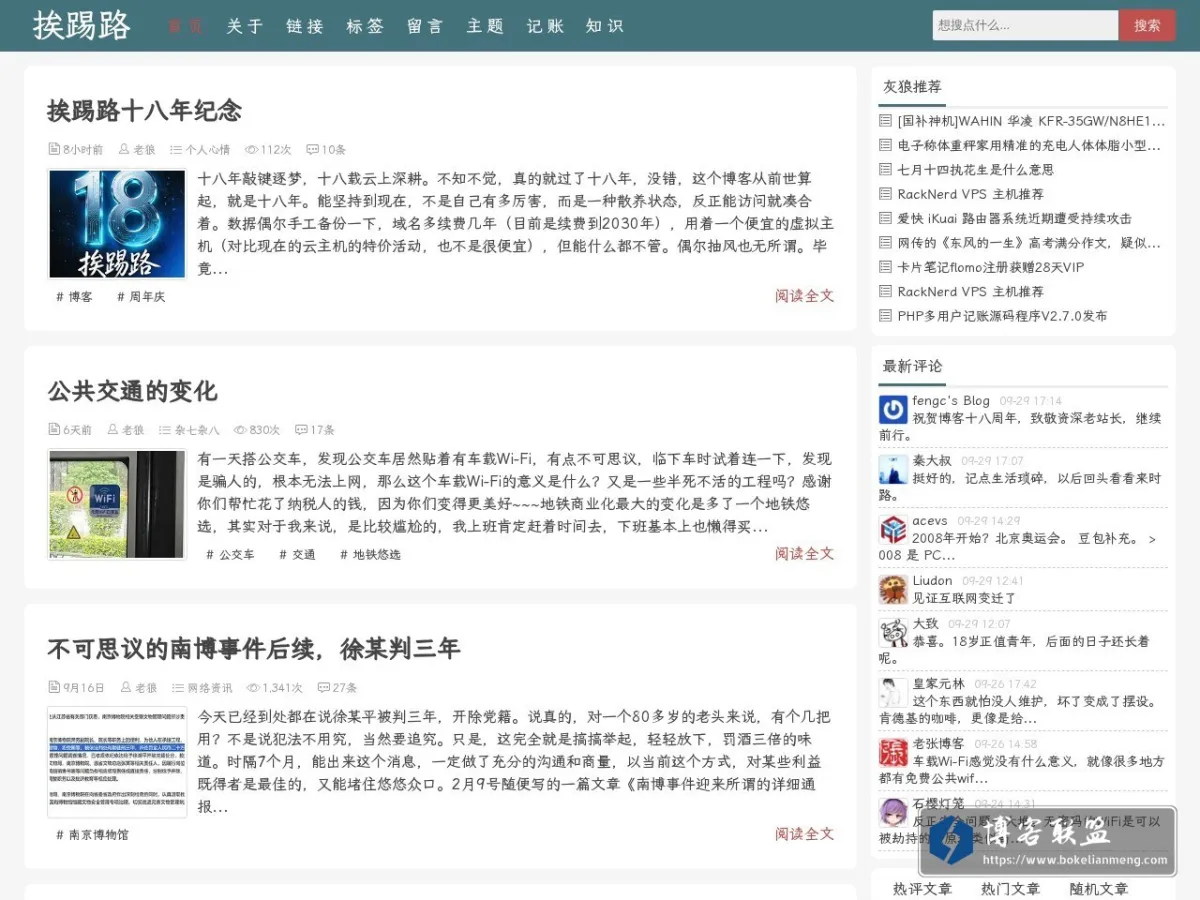Open the 关于 menu item
This screenshot has width=1200, height=900.
click(244, 26)
